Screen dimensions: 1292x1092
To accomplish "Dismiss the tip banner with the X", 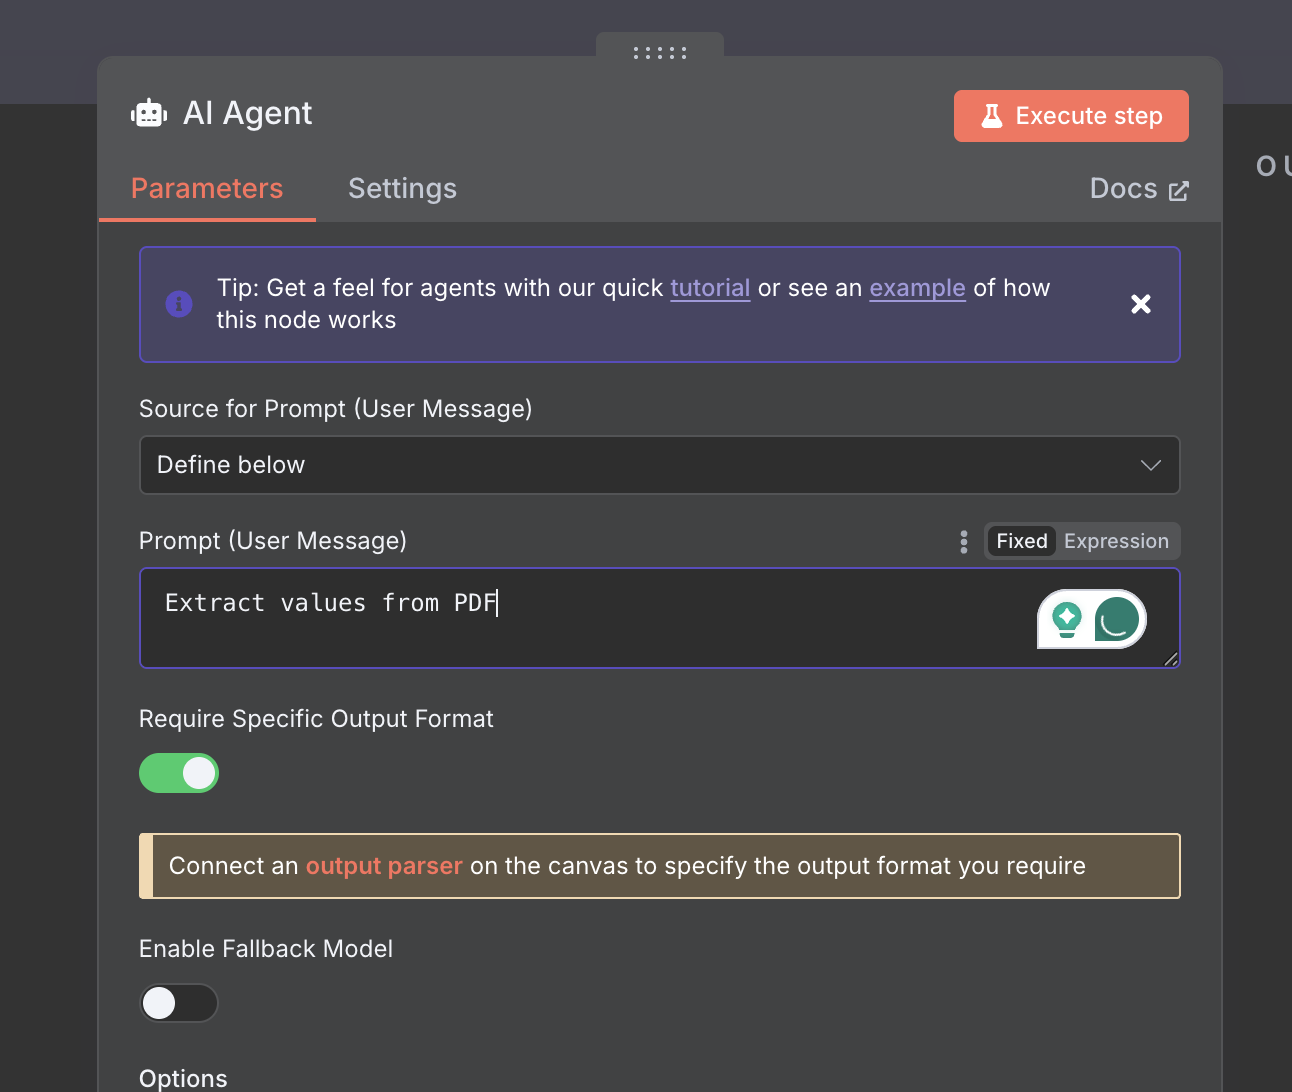I will point(1141,304).
